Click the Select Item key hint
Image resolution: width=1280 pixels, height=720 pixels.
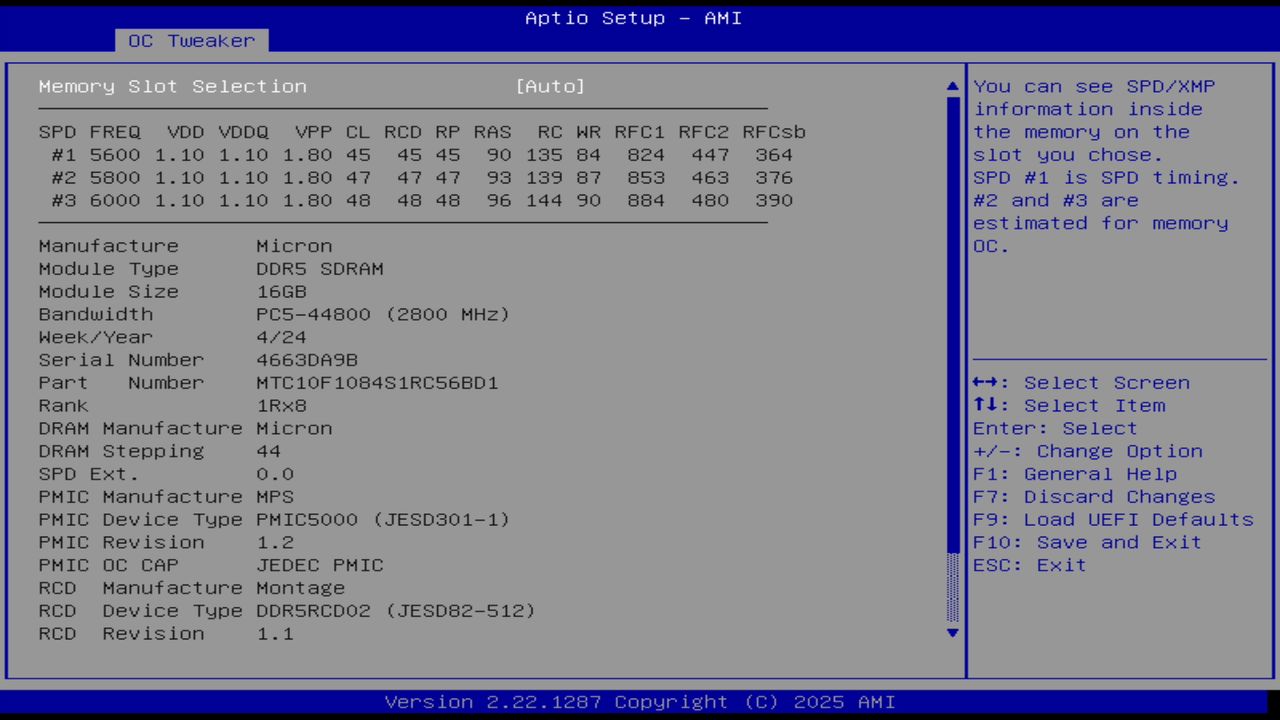(x=1069, y=406)
